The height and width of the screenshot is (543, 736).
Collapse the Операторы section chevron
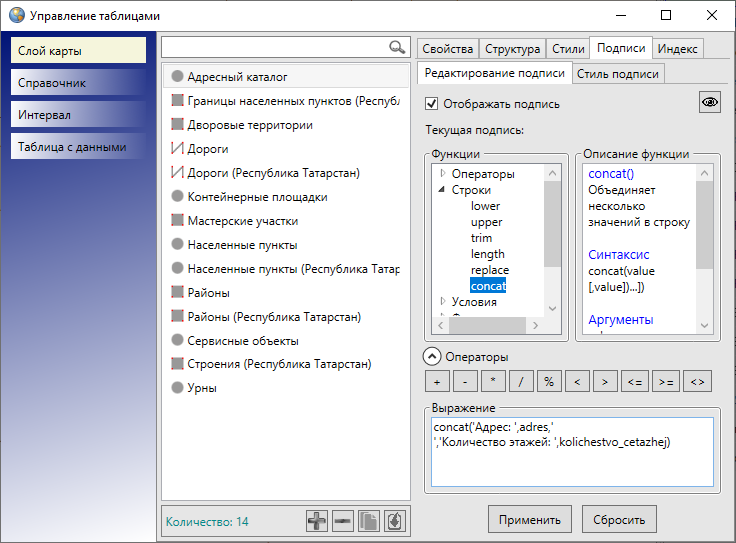(x=431, y=356)
